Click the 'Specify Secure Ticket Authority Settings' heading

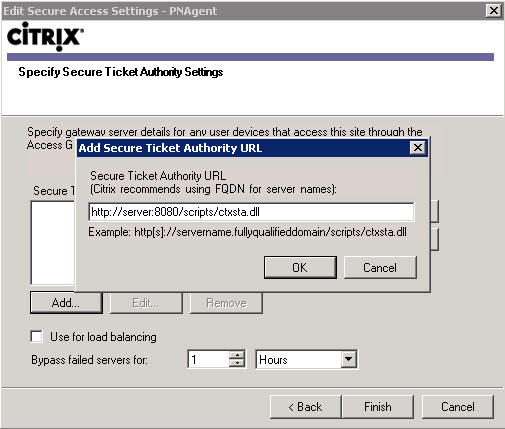coord(121,72)
